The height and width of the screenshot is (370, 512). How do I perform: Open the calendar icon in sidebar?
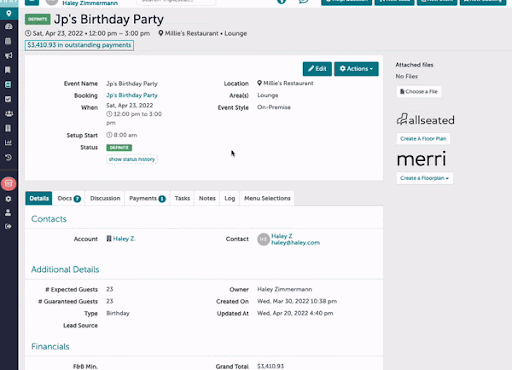(8, 41)
